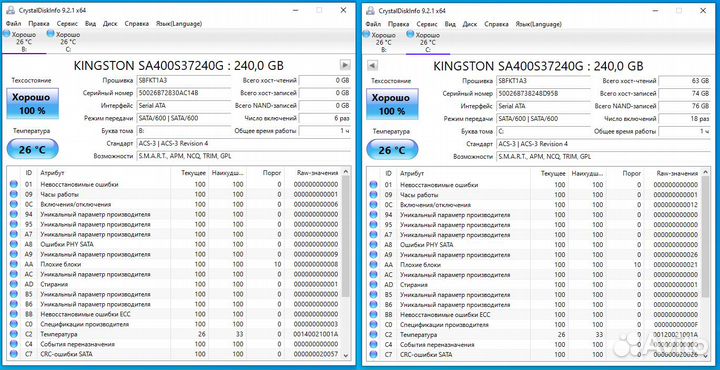Click CrystalDiskInfo title bar icon in C: window

click(370, 11)
